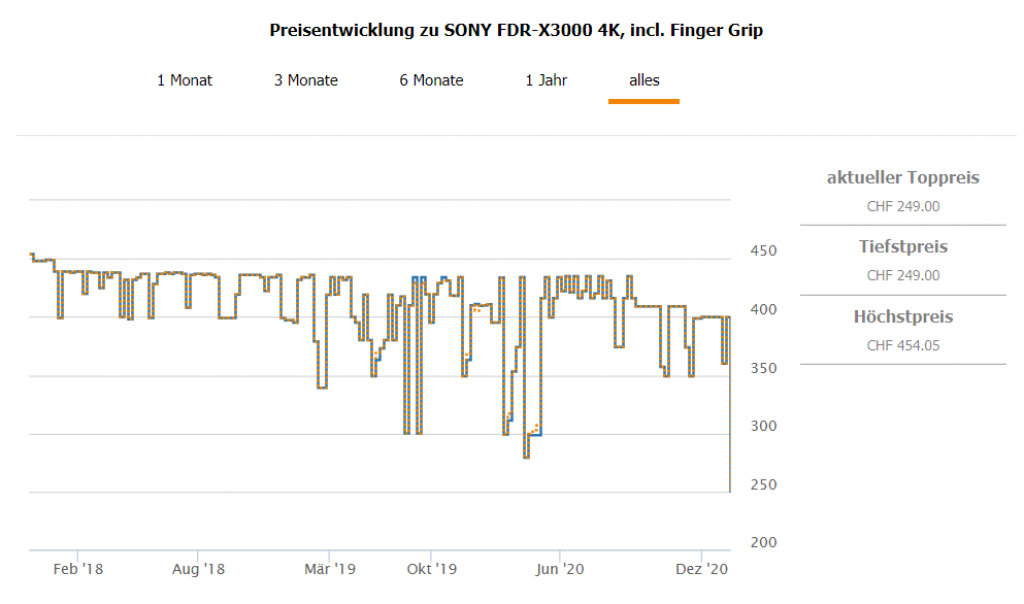This screenshot has width=1024, height=604.
Task: Select the CHF 454.05 highest price value
Action: tap(903, 346)
